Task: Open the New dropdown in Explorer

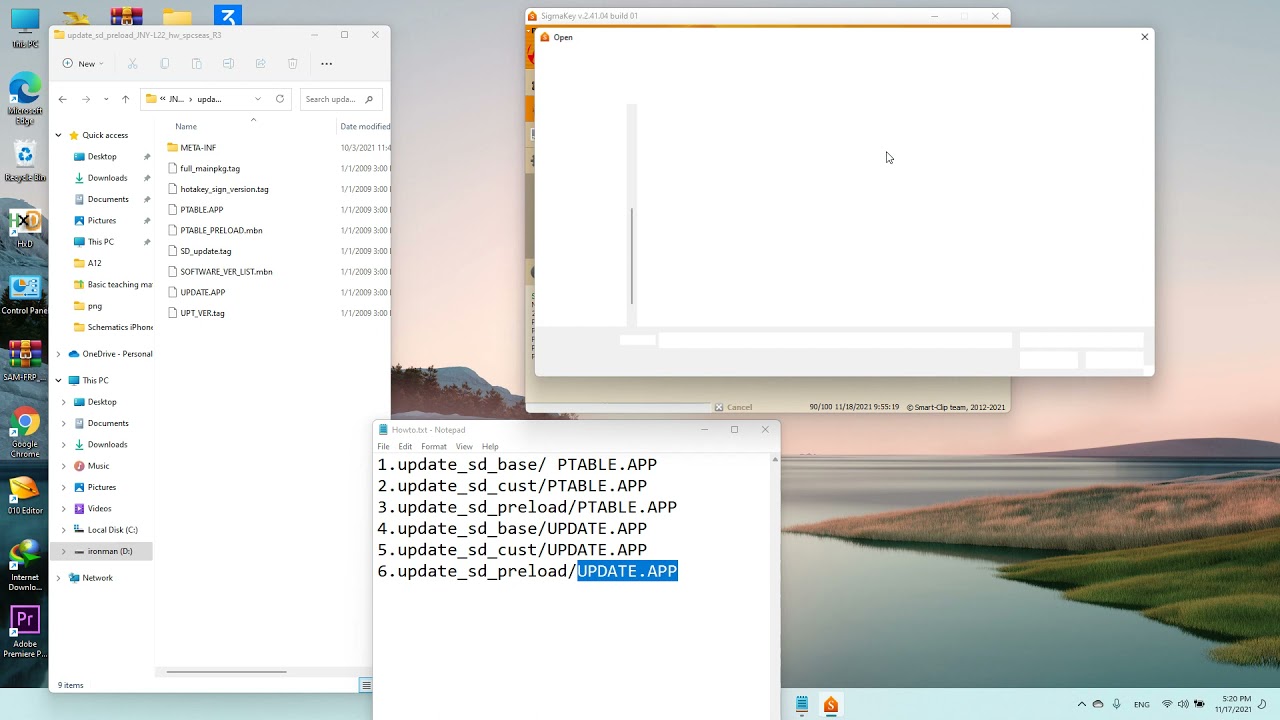Action: coord(83,63)
